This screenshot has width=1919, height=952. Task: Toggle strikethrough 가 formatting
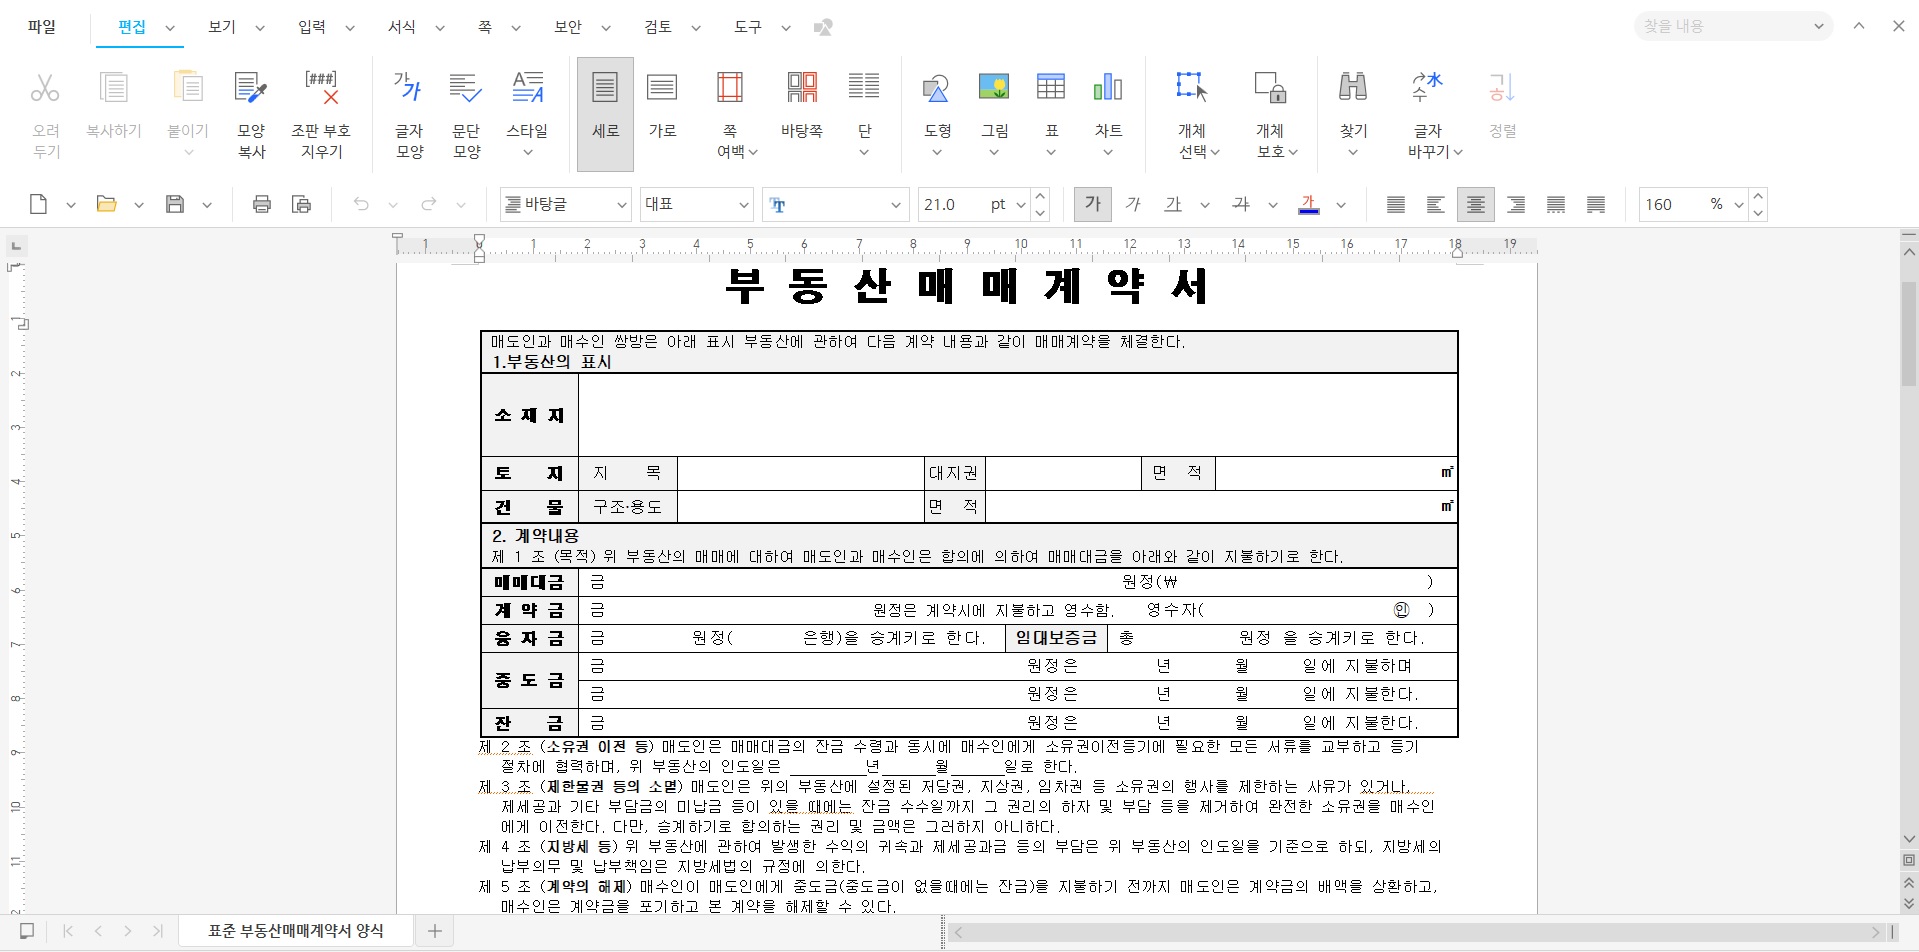[x=1241, y=204]
